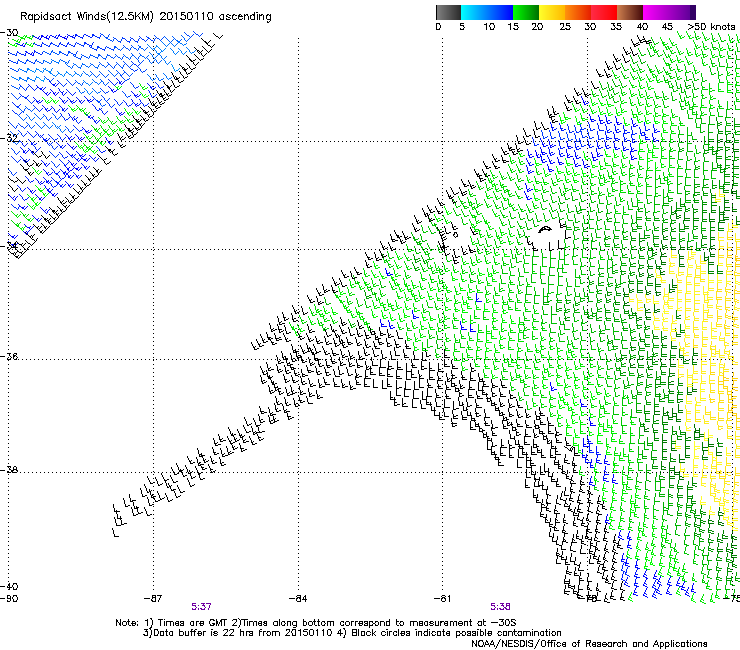
Task: Click the chart title 'Rapidscat Winds(12.5KM)'
Action: click(x=87, y=17)
